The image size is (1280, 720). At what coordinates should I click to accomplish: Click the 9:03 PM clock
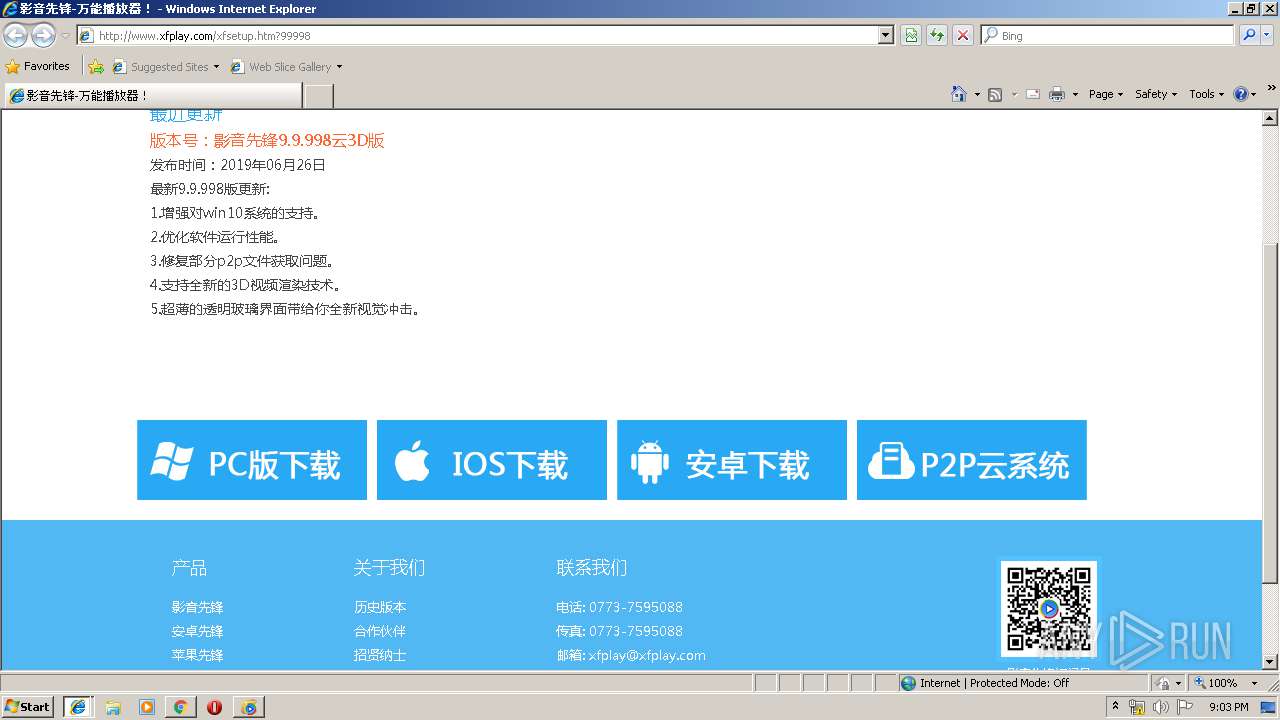[x=1229, y=707]
